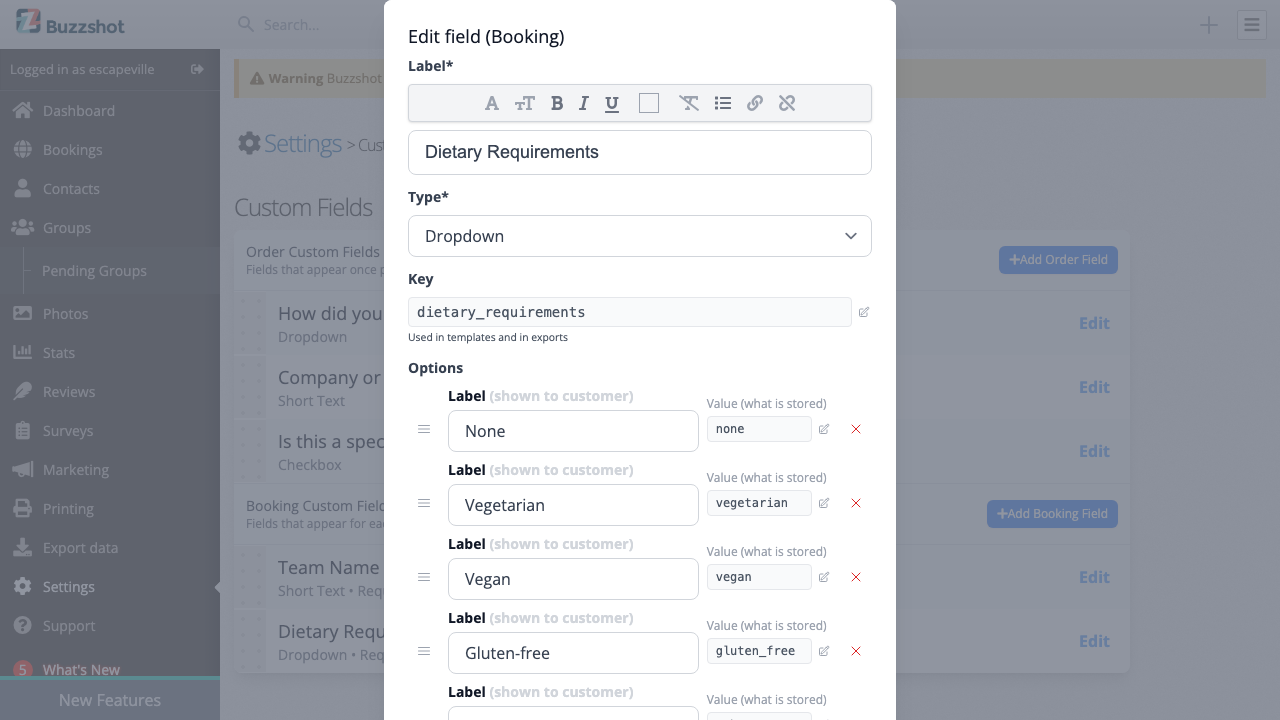Grab the drag handle of the Vegan option
Screen dimensions: 1280x720
424,577
